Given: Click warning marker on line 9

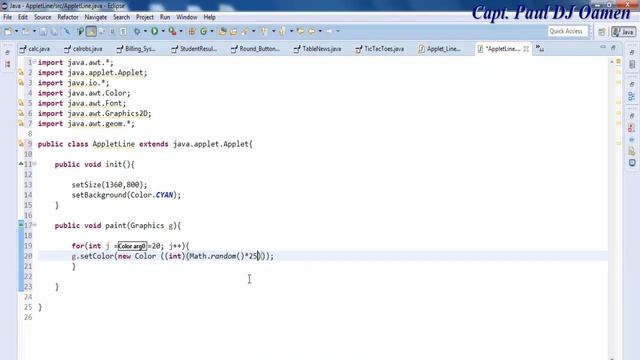Looking at the screenshot, I should coord(21,144).
